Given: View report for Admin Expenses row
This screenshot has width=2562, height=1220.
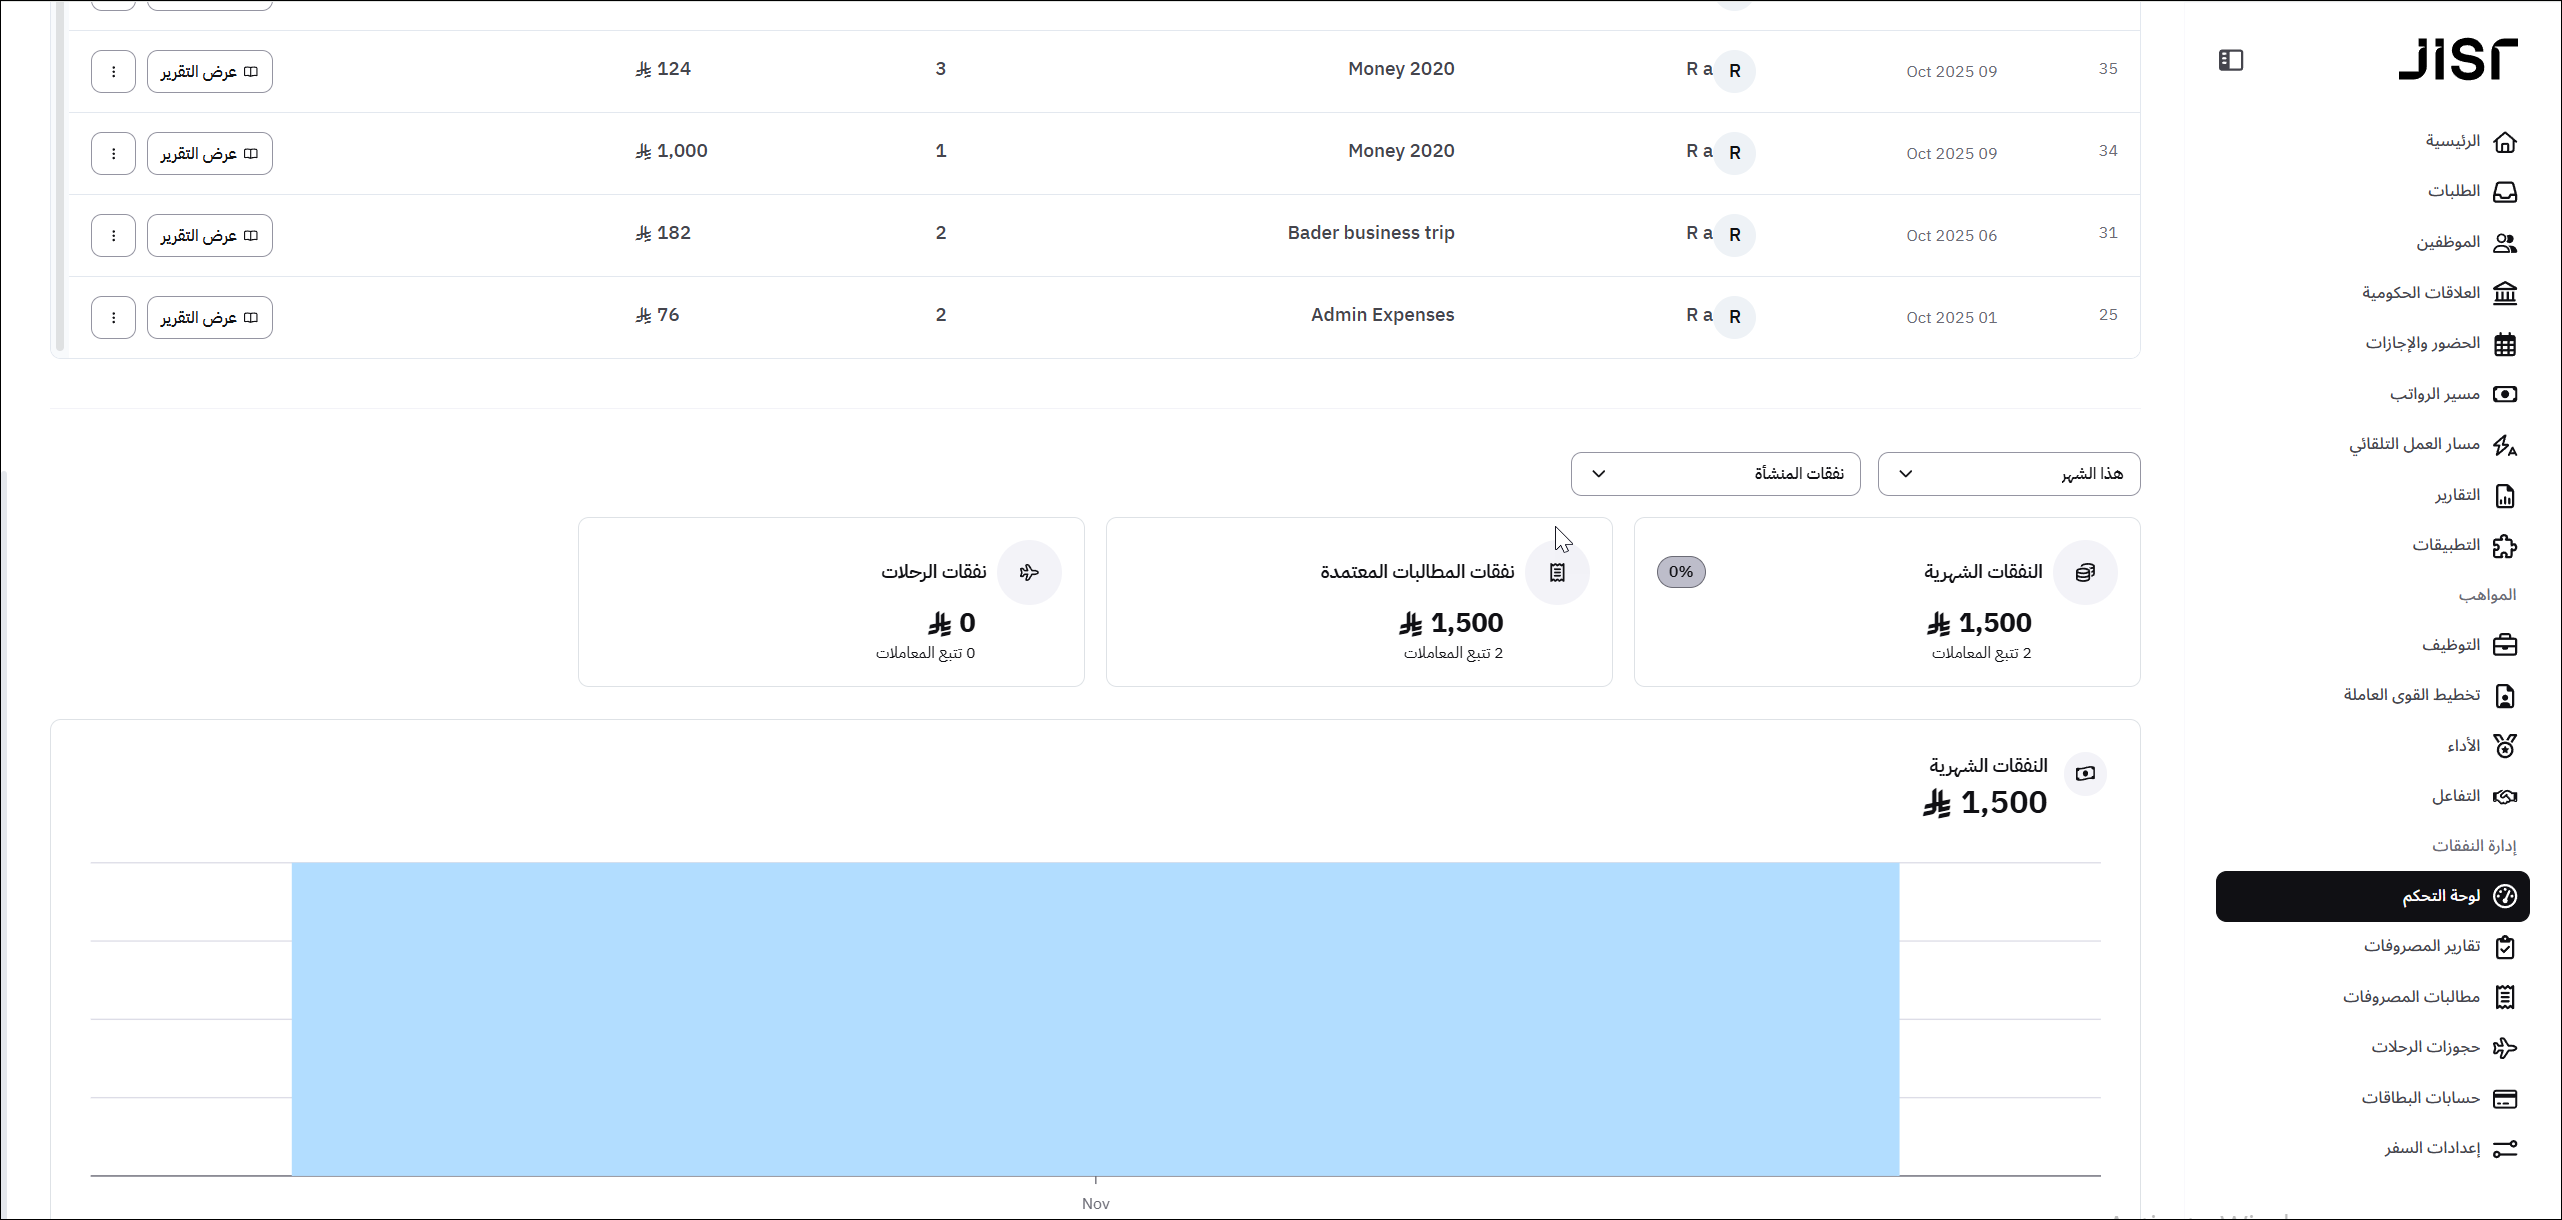Looking at the screenshot, I should (209, 317).
